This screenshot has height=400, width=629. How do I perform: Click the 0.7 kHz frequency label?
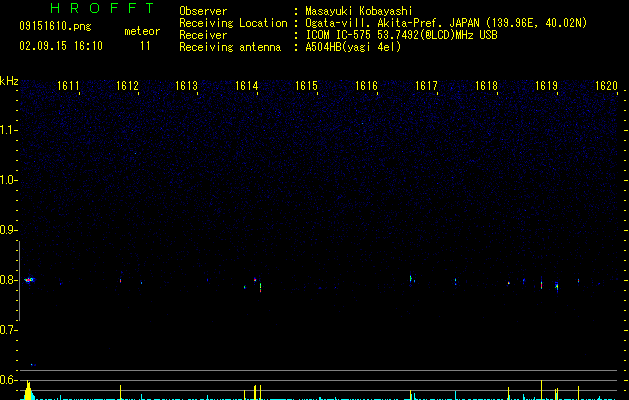coord(8,330)
